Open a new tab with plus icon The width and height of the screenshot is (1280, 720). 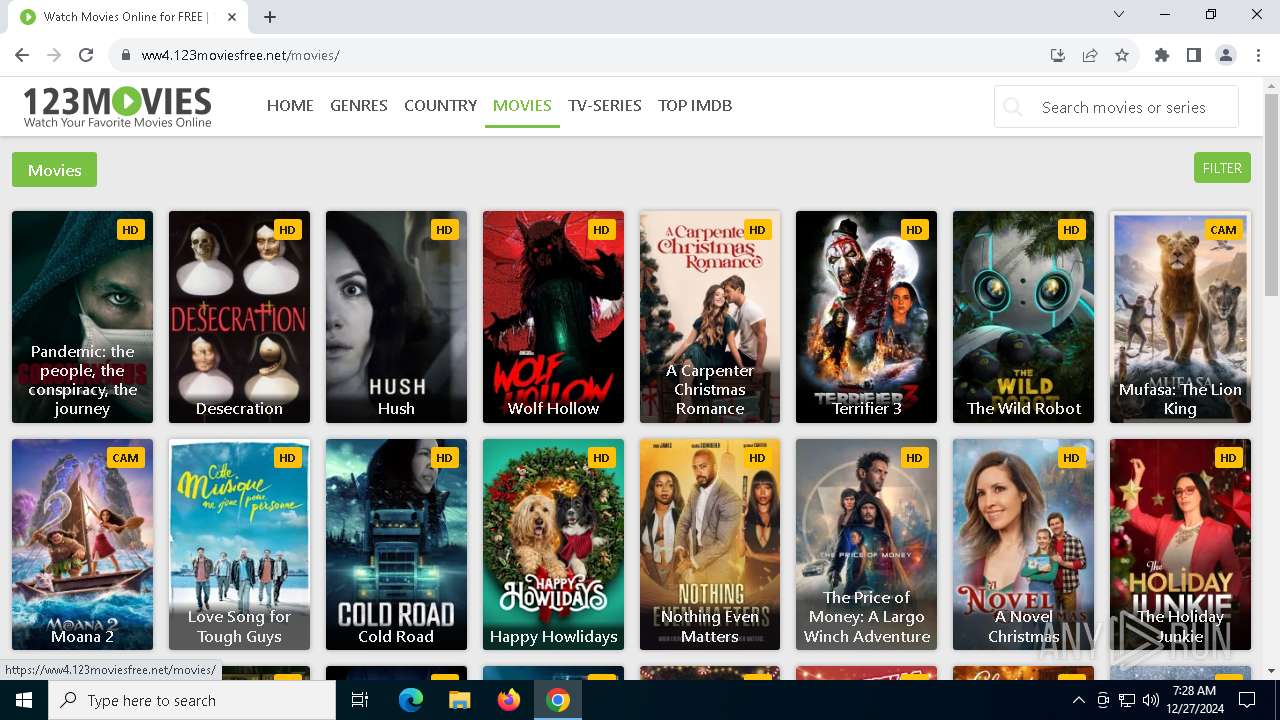(x=270, y=17)
